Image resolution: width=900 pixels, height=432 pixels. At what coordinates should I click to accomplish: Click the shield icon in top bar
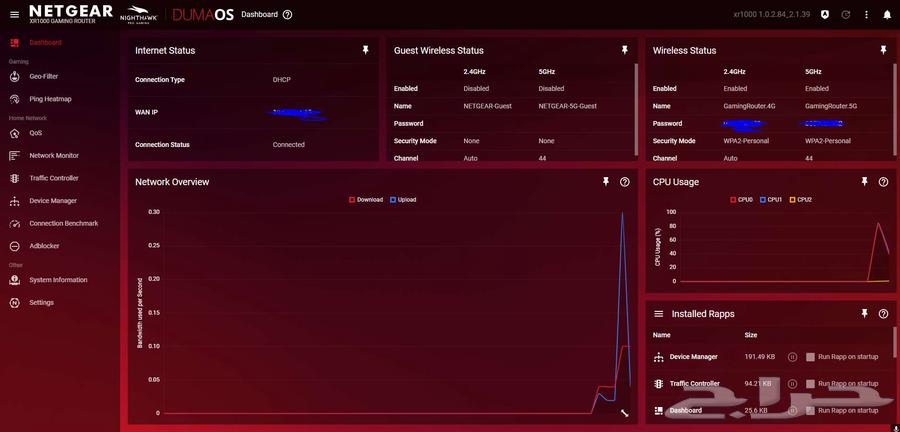pyautogui.click(x=824, y=14)
